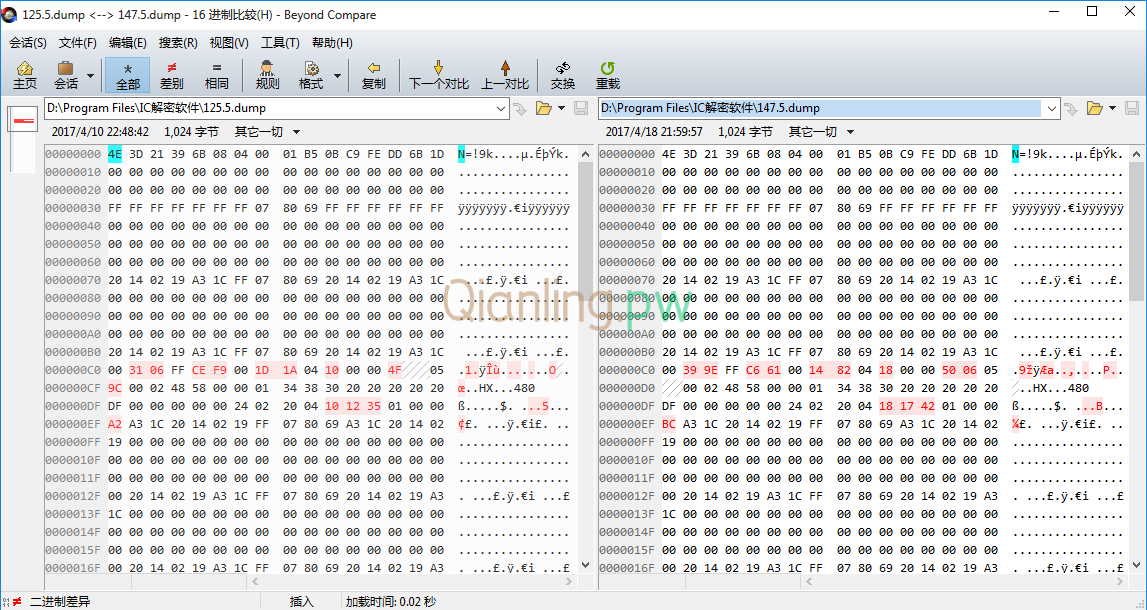Expand the left file path dropdown

[x=501, y=108]
